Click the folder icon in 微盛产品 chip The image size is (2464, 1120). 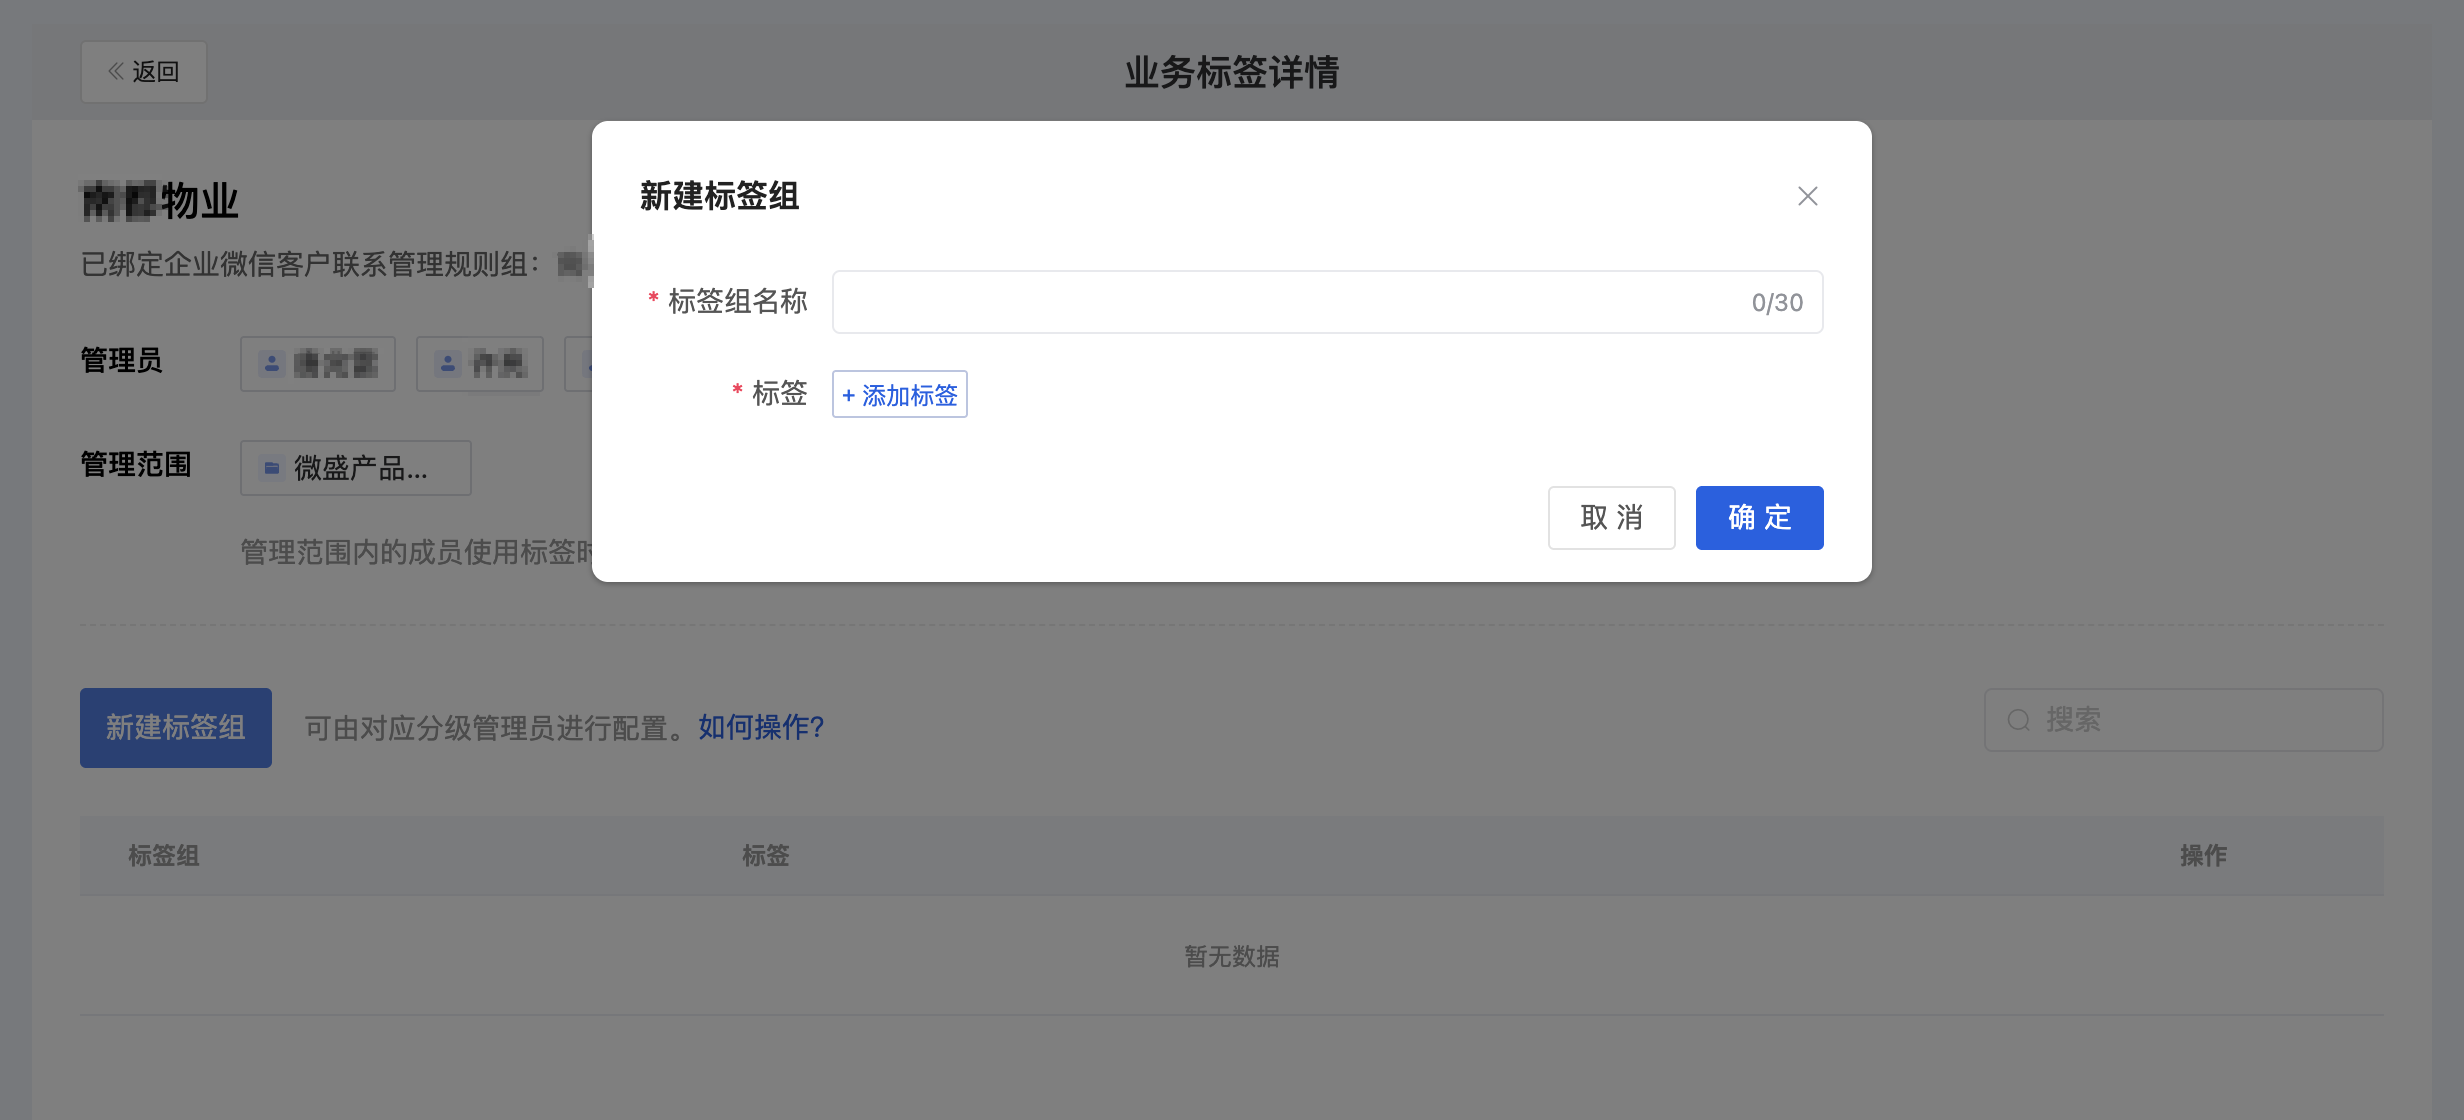(x=272, y=468)
